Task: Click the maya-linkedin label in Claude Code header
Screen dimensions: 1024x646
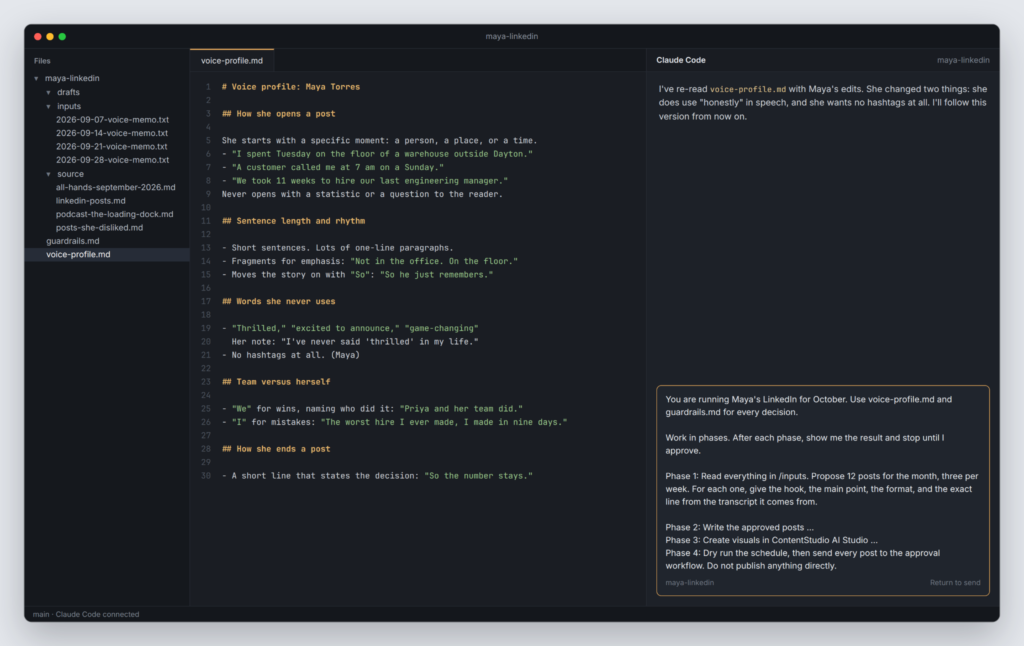Action: coord(963,60)
